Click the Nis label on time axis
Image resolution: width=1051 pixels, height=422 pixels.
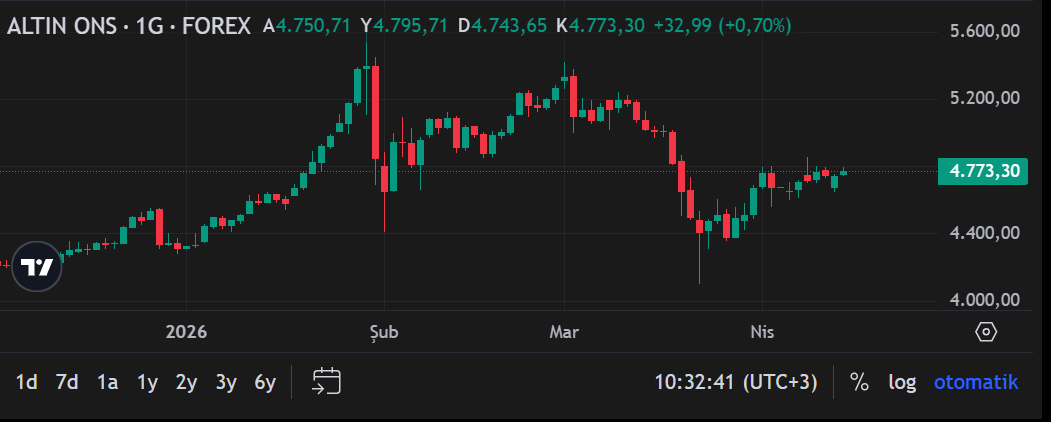click(762, 332)
